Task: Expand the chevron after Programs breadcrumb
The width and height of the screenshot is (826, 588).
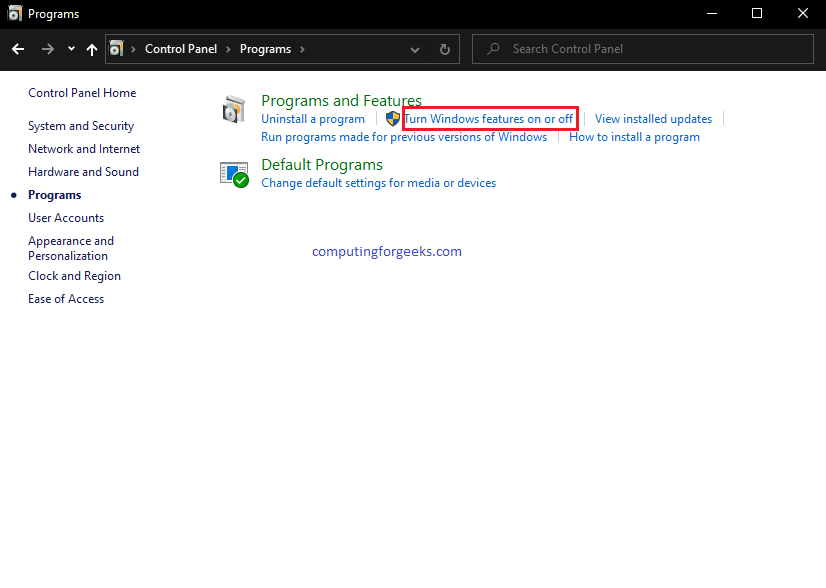Action: 302,50
